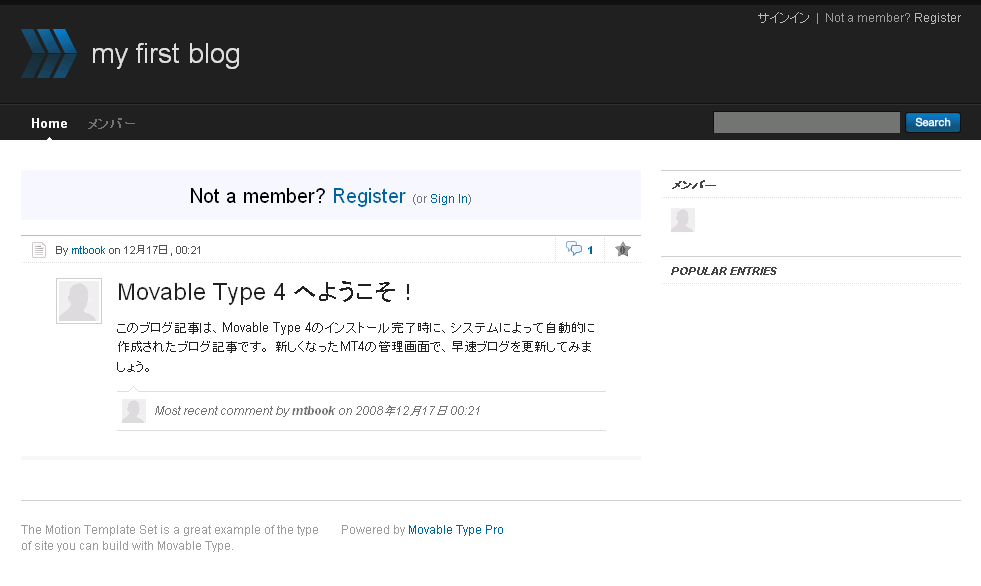This screenshot has height=586, width=981.
Task: Open the comments bubble icon showing 1
Action: point(574,249)
